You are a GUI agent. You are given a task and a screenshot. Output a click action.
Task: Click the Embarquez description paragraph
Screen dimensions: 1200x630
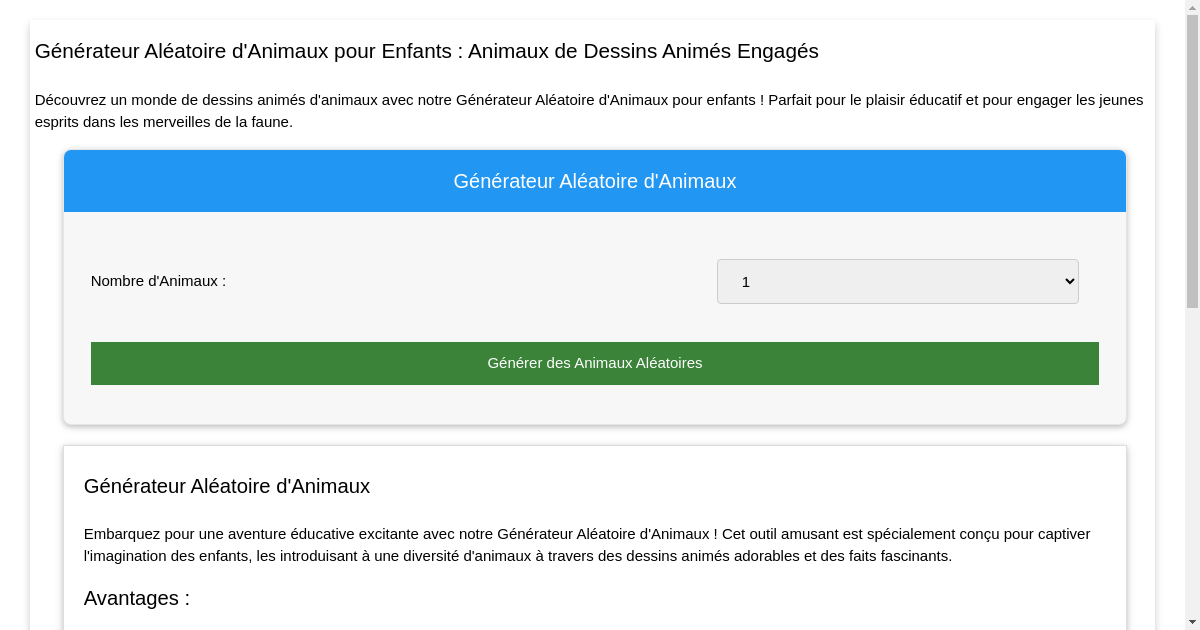click(586, 545)
